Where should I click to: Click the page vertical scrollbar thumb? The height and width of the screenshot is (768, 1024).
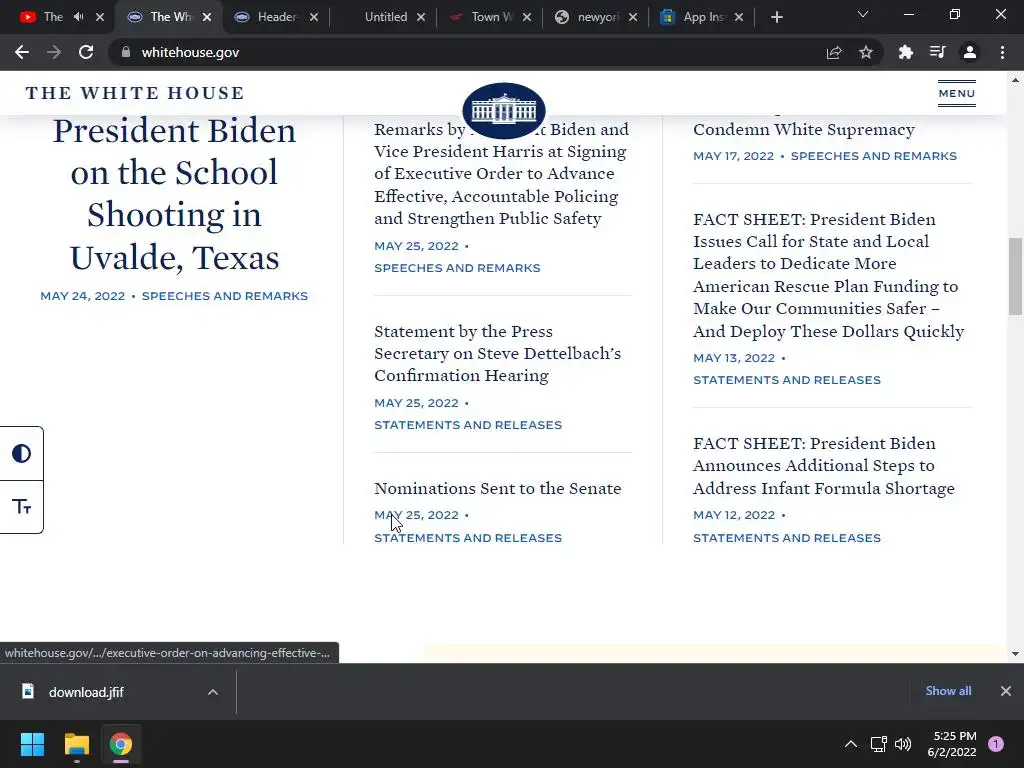tap(1015, 276)
